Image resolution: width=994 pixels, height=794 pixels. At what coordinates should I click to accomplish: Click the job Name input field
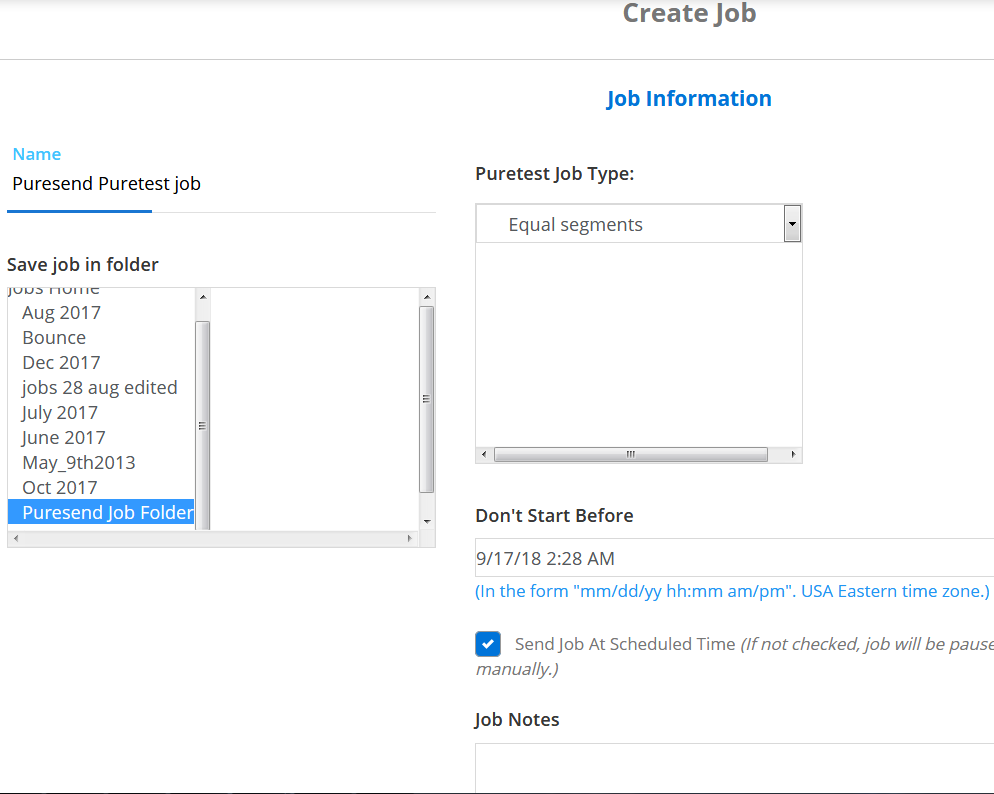[x=221, y=184]
